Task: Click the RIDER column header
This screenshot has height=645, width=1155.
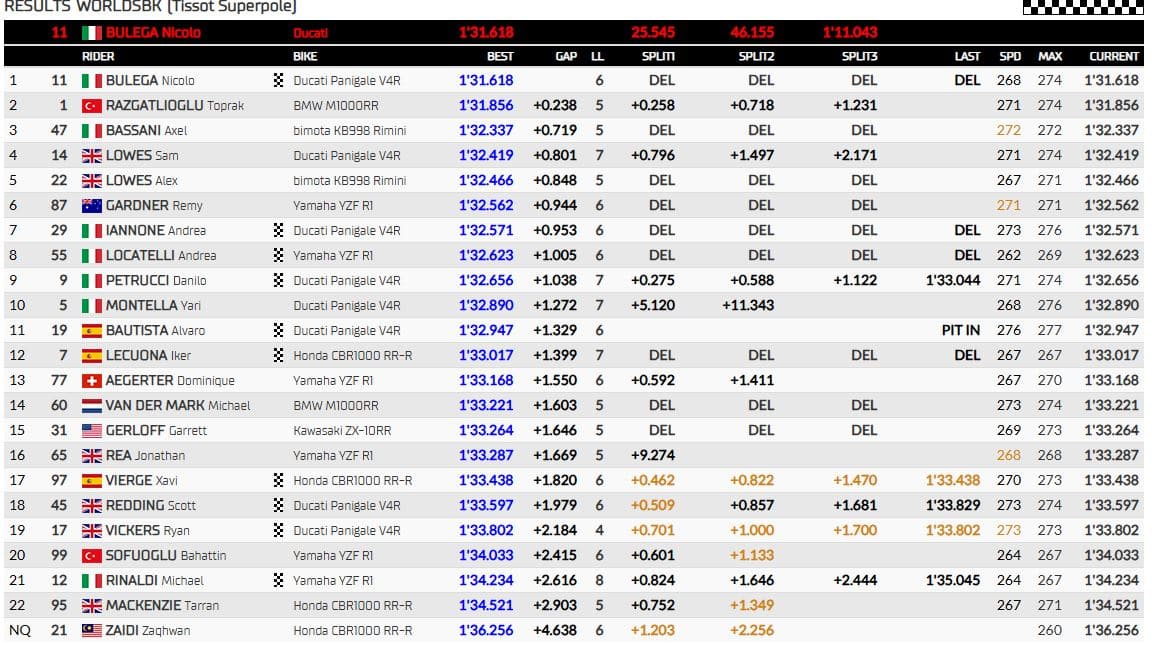Action: (x=98, y=56)
